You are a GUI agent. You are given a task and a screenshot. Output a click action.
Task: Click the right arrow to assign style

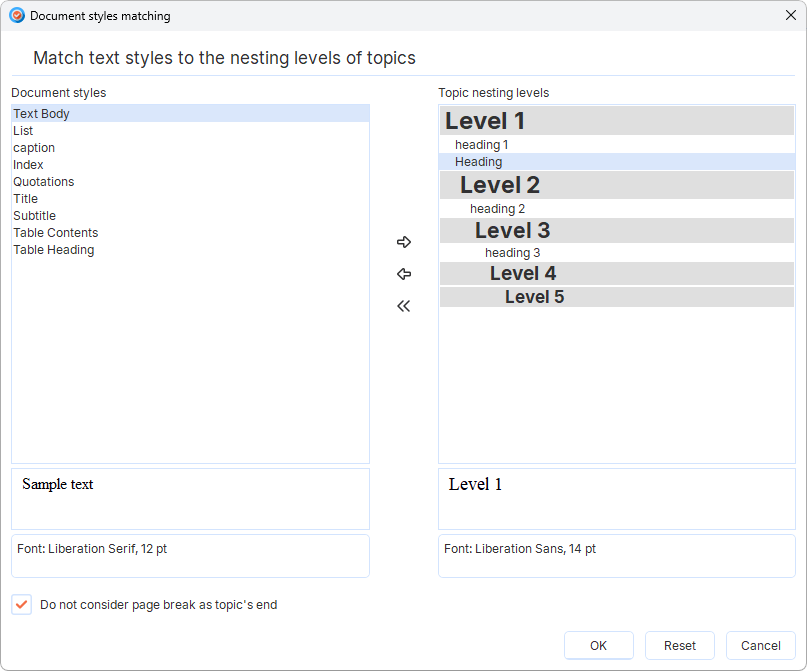[404, 242]
